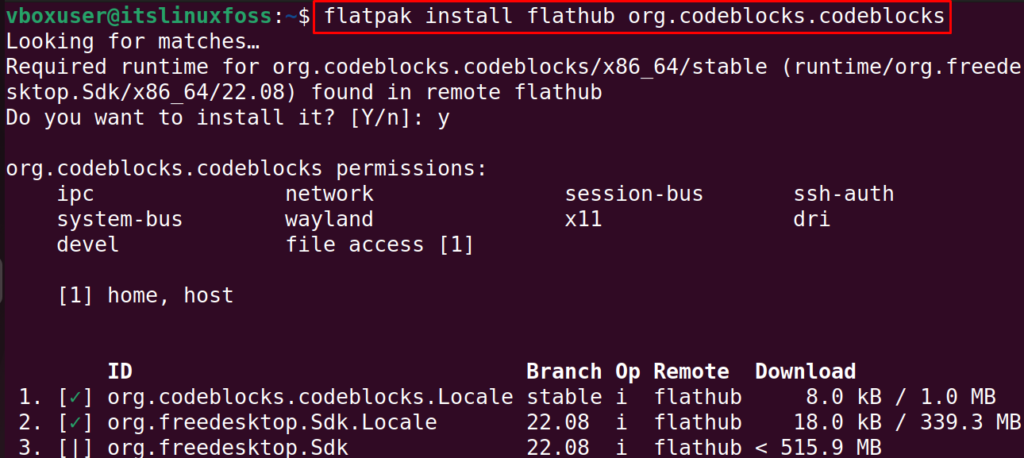Image resolution: width=1024 pixels, height=458 pixels.
Task: Click the Remote column header
Action: (691, 371)
